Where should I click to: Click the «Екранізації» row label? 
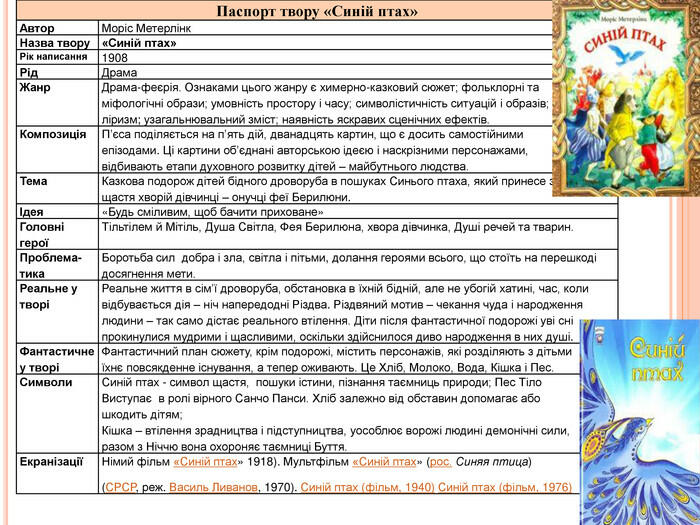tap(51, 462)
